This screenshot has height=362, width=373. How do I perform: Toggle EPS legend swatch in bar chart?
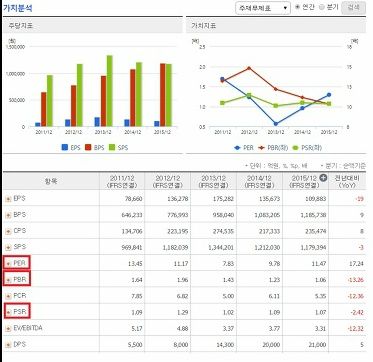click(65, 147)
